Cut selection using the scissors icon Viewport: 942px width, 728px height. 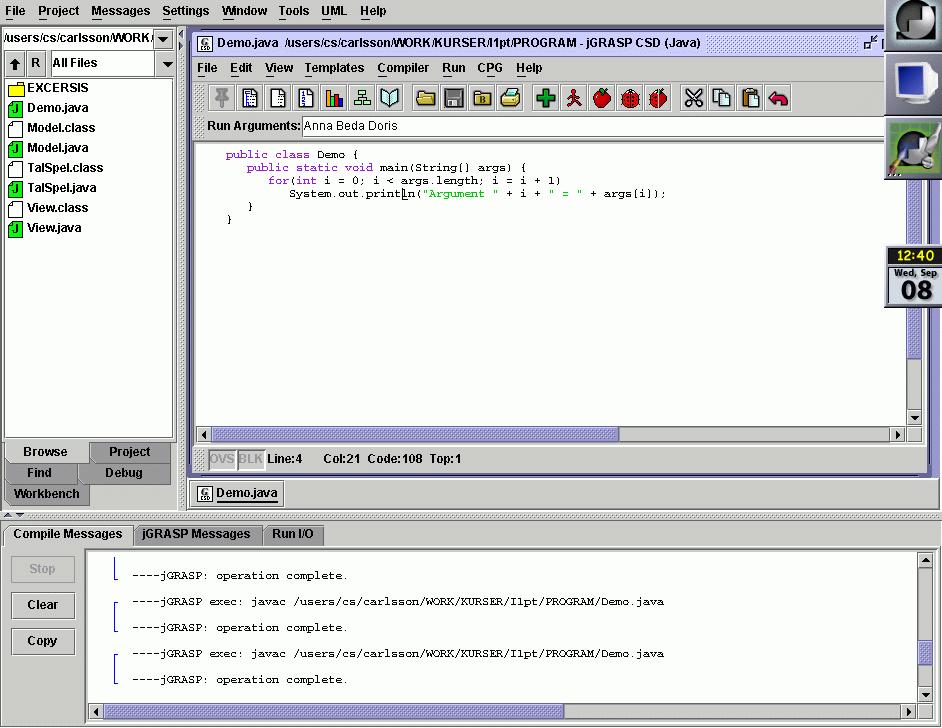pyautogui.click(x=693, y=98)
